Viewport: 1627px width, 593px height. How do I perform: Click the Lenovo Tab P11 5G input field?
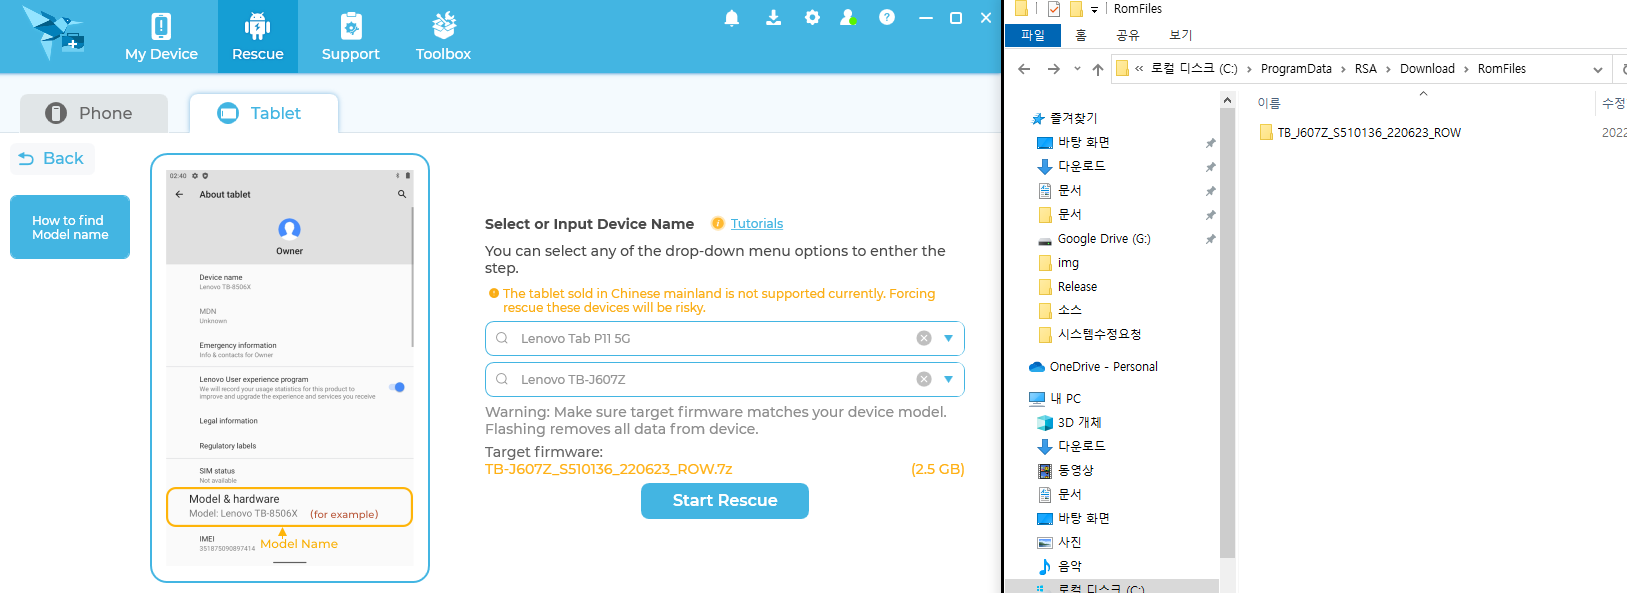[x=725, y=338]
